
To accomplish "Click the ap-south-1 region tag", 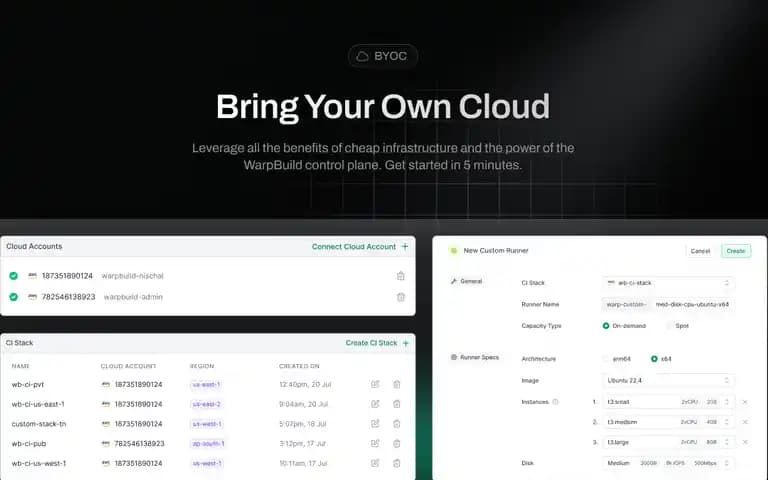I will 208,444.
